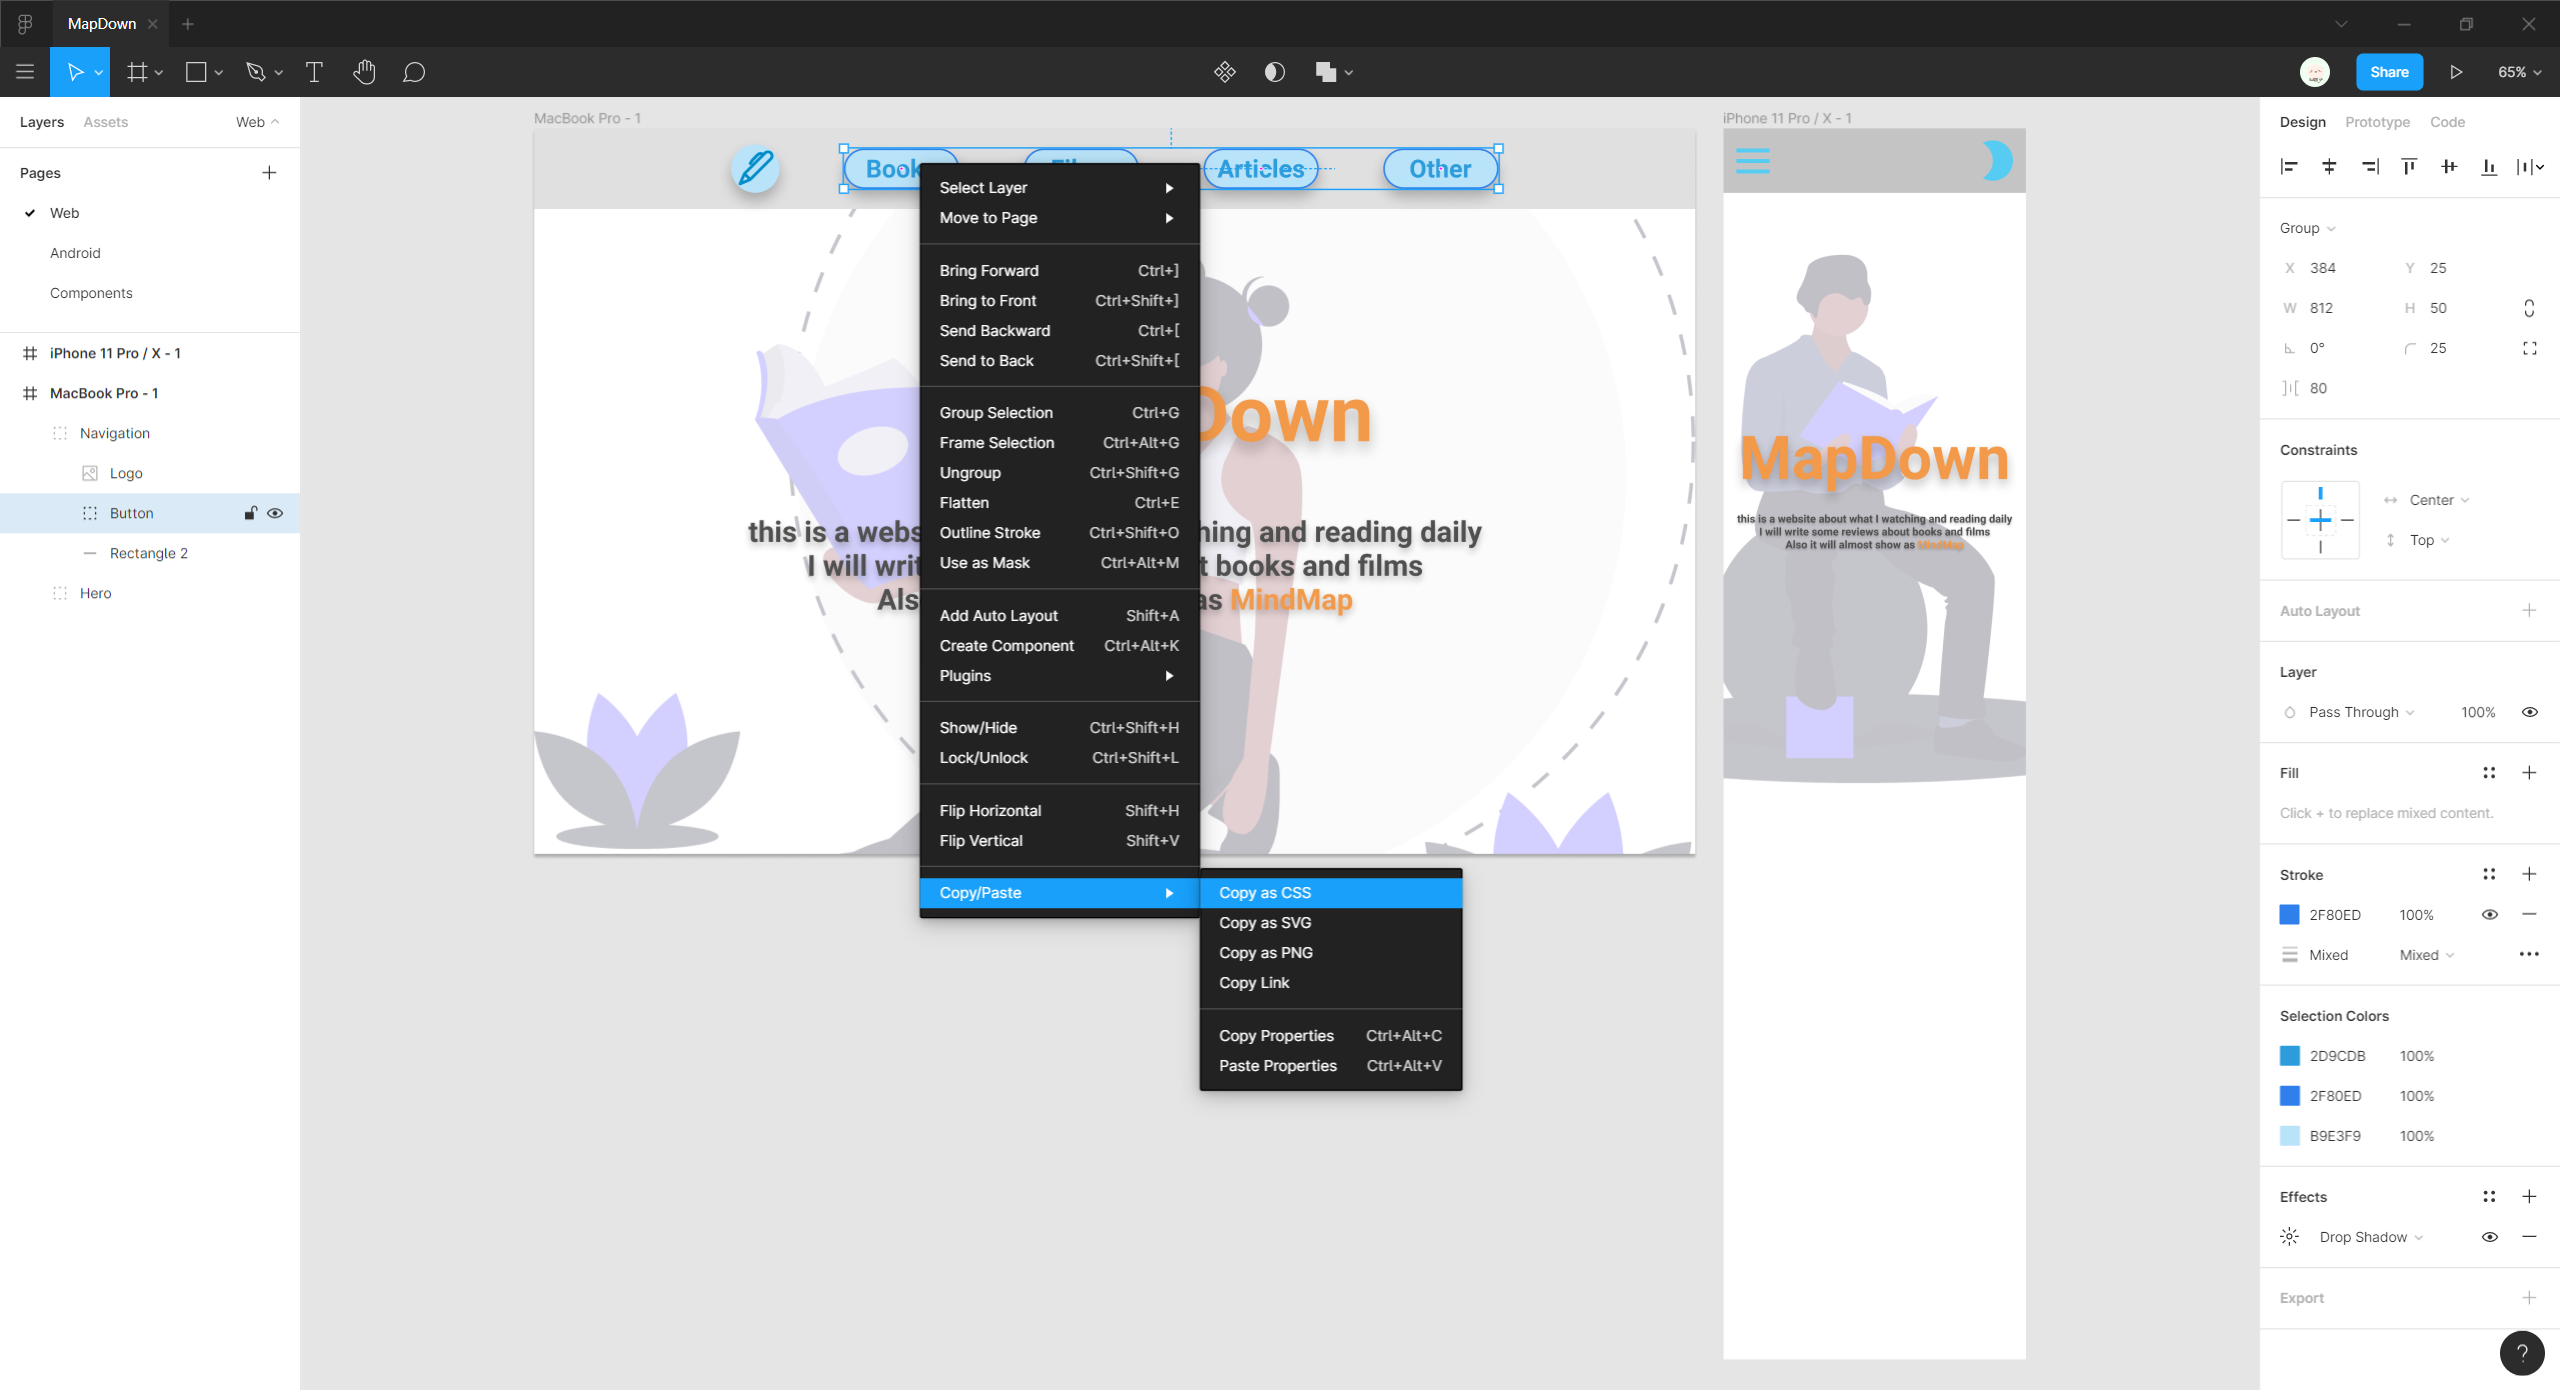
Task: Toggle stroke 2F80ED visibility eye
Action: tap(2490, 915)
